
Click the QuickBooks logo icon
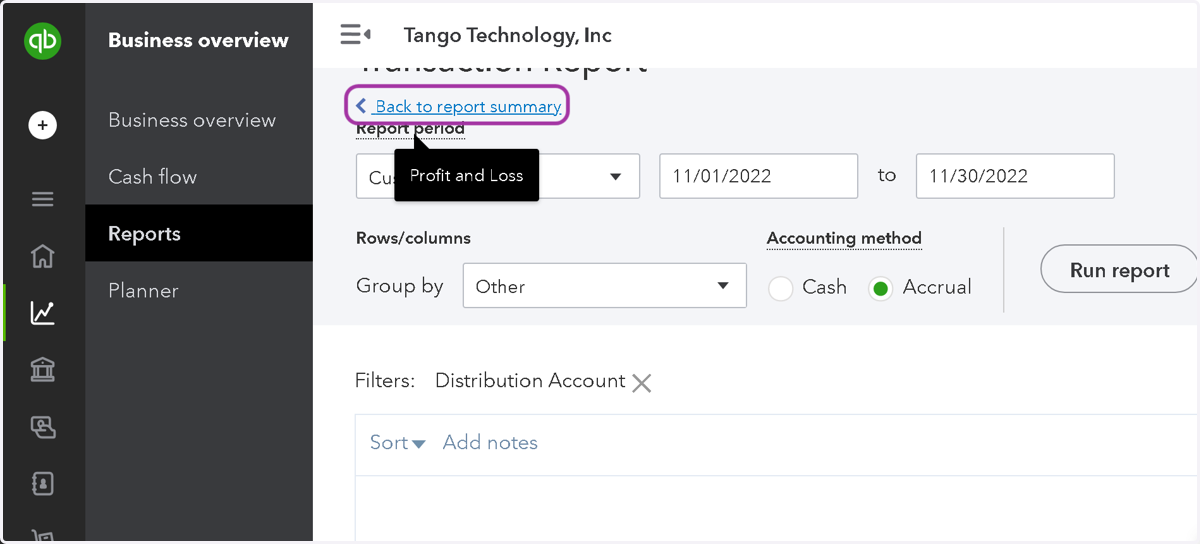point(42,41)
